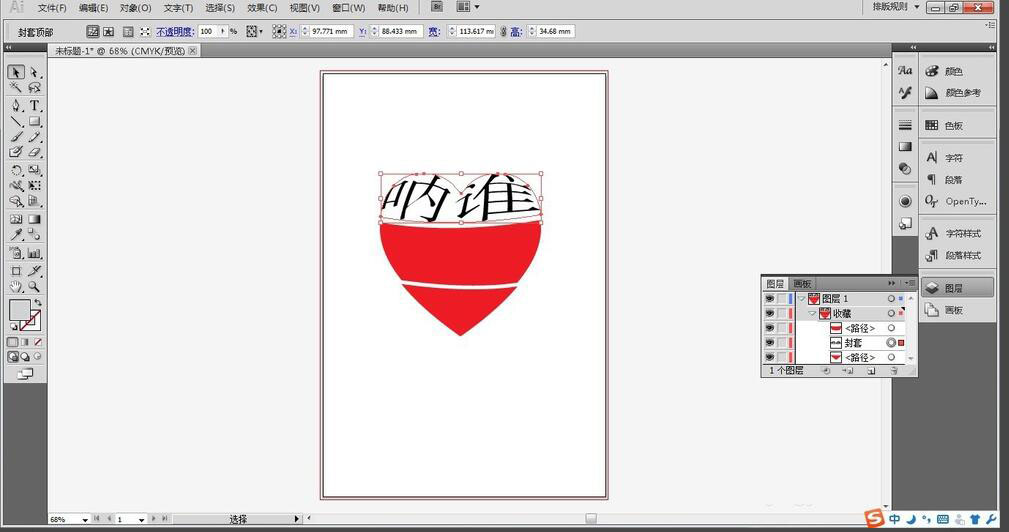This screenshot has width=1009, height=532.
Task: Select the Artboard tool
Action: (16, 271)
